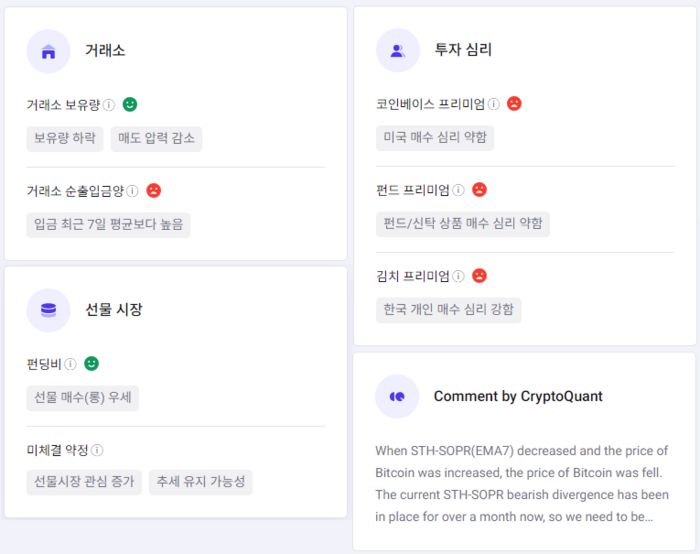Image resolution: width=700 pixels, height=554 pixels.
Task: Click the truncated STH-SOPR comment text
Action: [522, 484]
